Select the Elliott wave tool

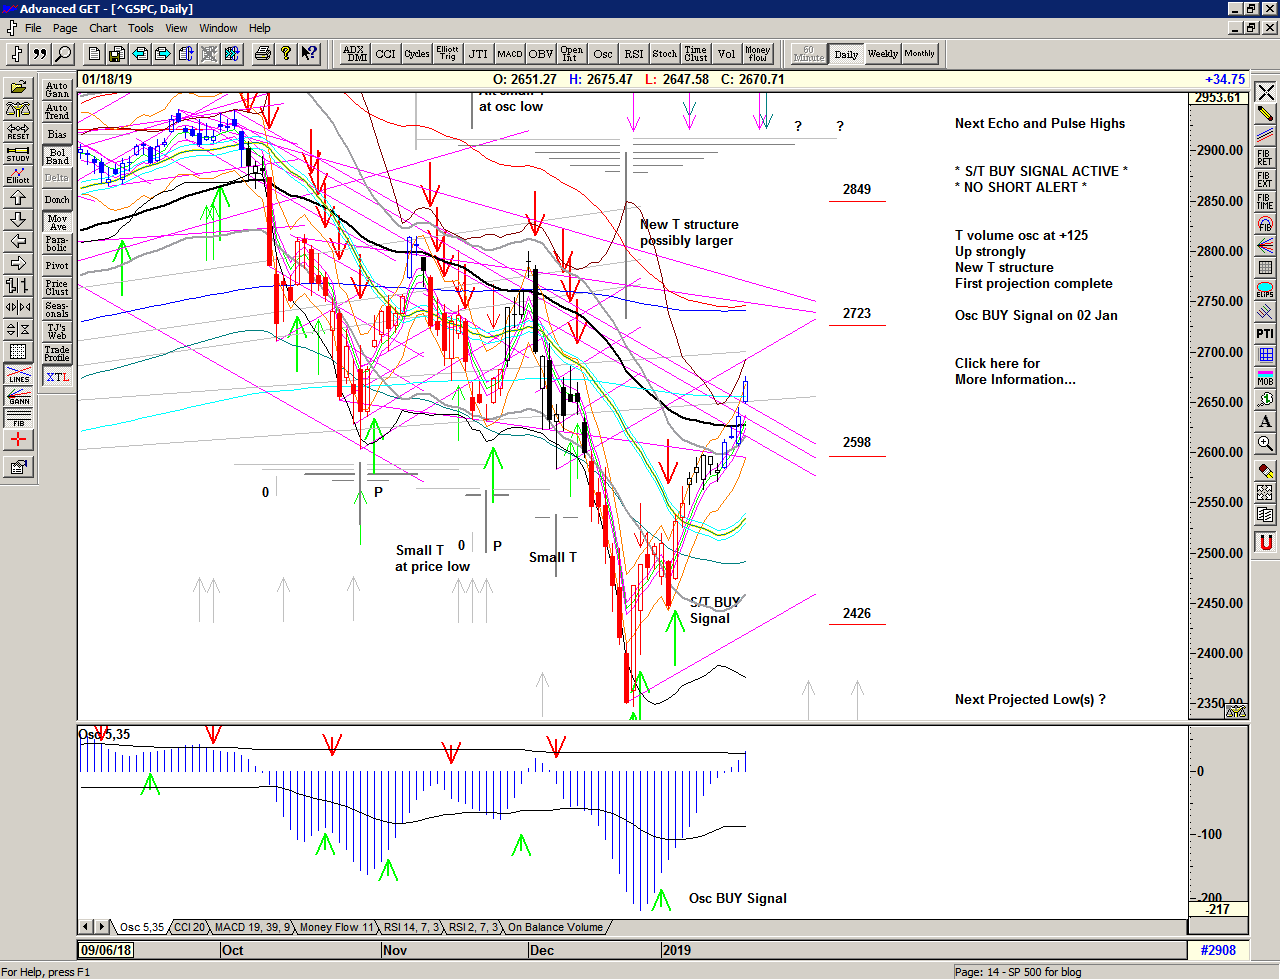tap(18, 175)
